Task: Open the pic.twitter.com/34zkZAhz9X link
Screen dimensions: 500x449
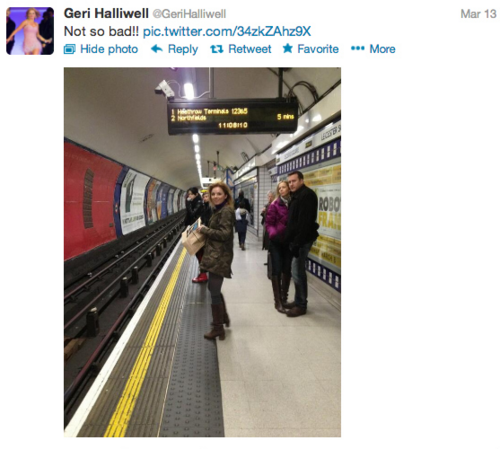Action: click(227, 32)
